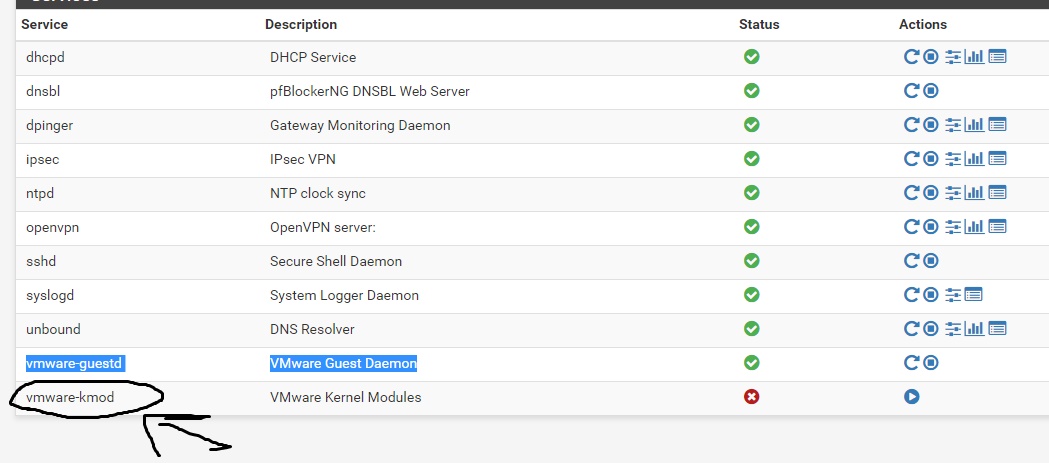Open related settings for ipsec

coord(953,159)
